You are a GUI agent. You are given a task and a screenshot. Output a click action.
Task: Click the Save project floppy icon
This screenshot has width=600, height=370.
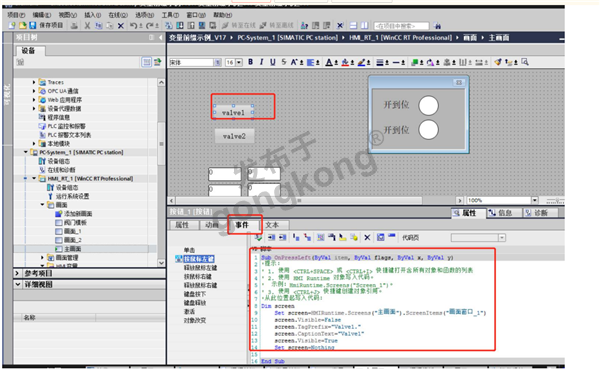33,25
